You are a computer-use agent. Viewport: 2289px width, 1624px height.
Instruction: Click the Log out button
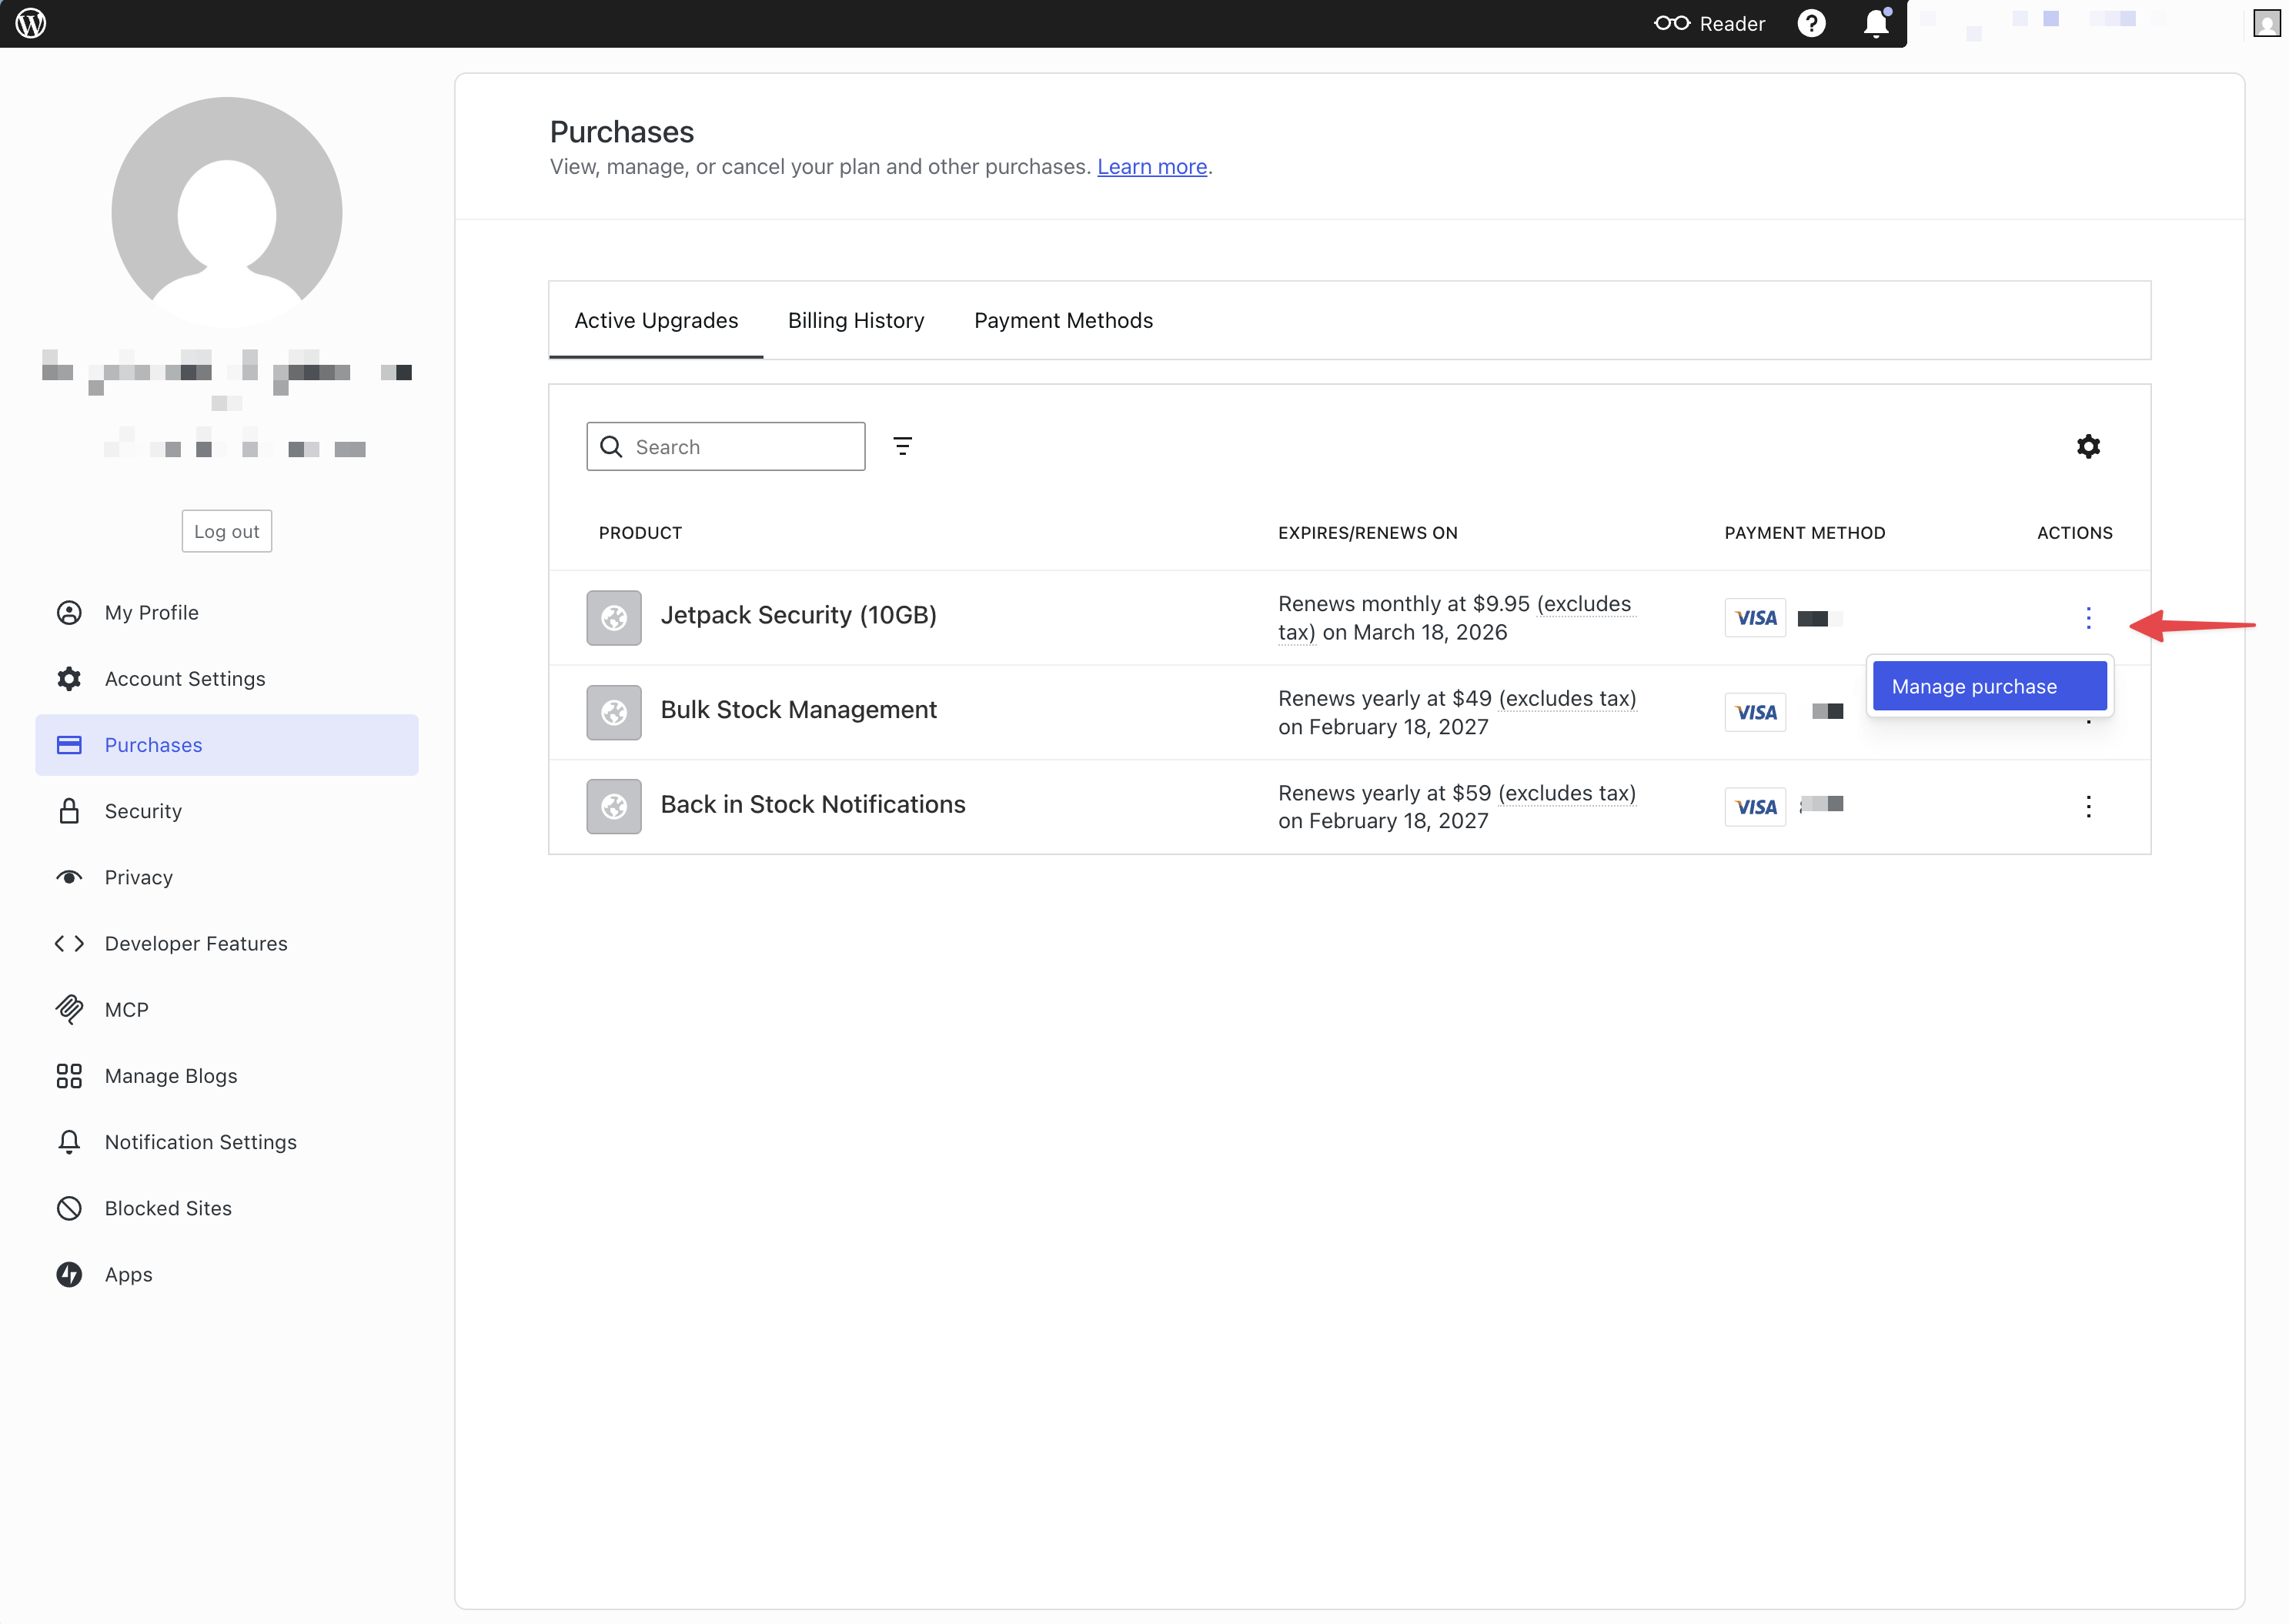pos(226,531)
